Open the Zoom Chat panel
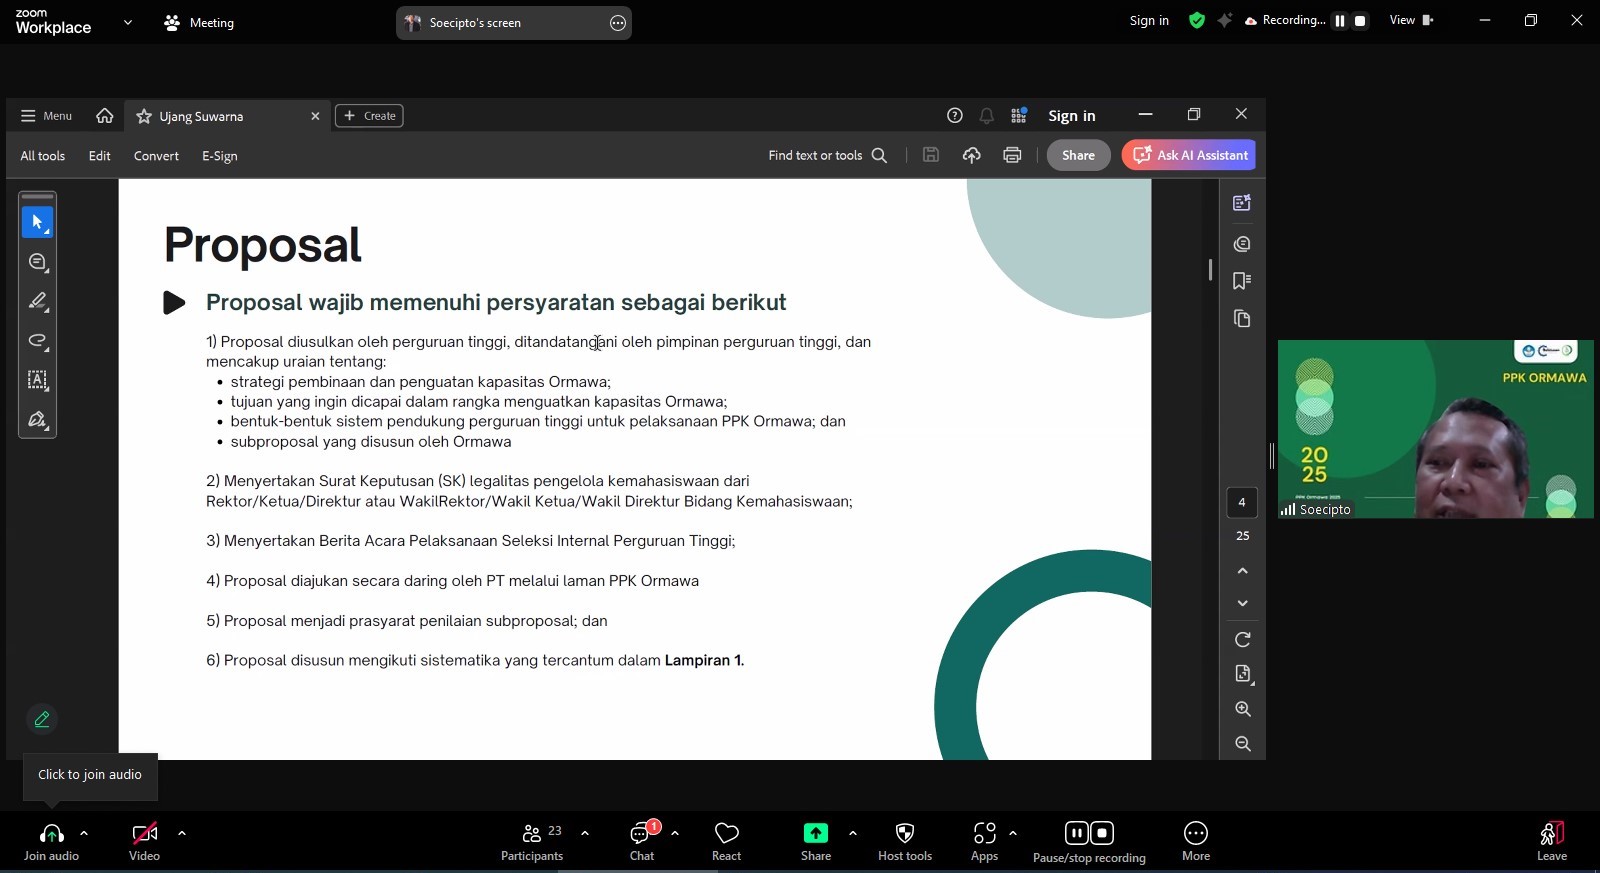This screenshot has height=873, width=1600. [x=641, y=834]
